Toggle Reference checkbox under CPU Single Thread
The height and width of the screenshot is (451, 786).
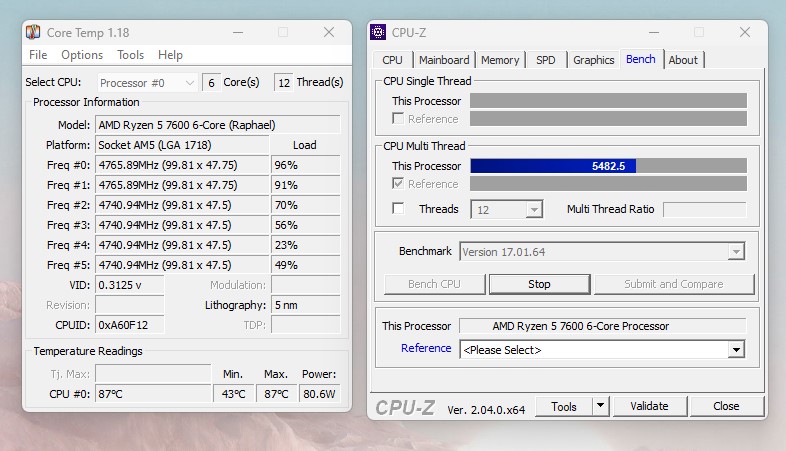coord(398,118)
